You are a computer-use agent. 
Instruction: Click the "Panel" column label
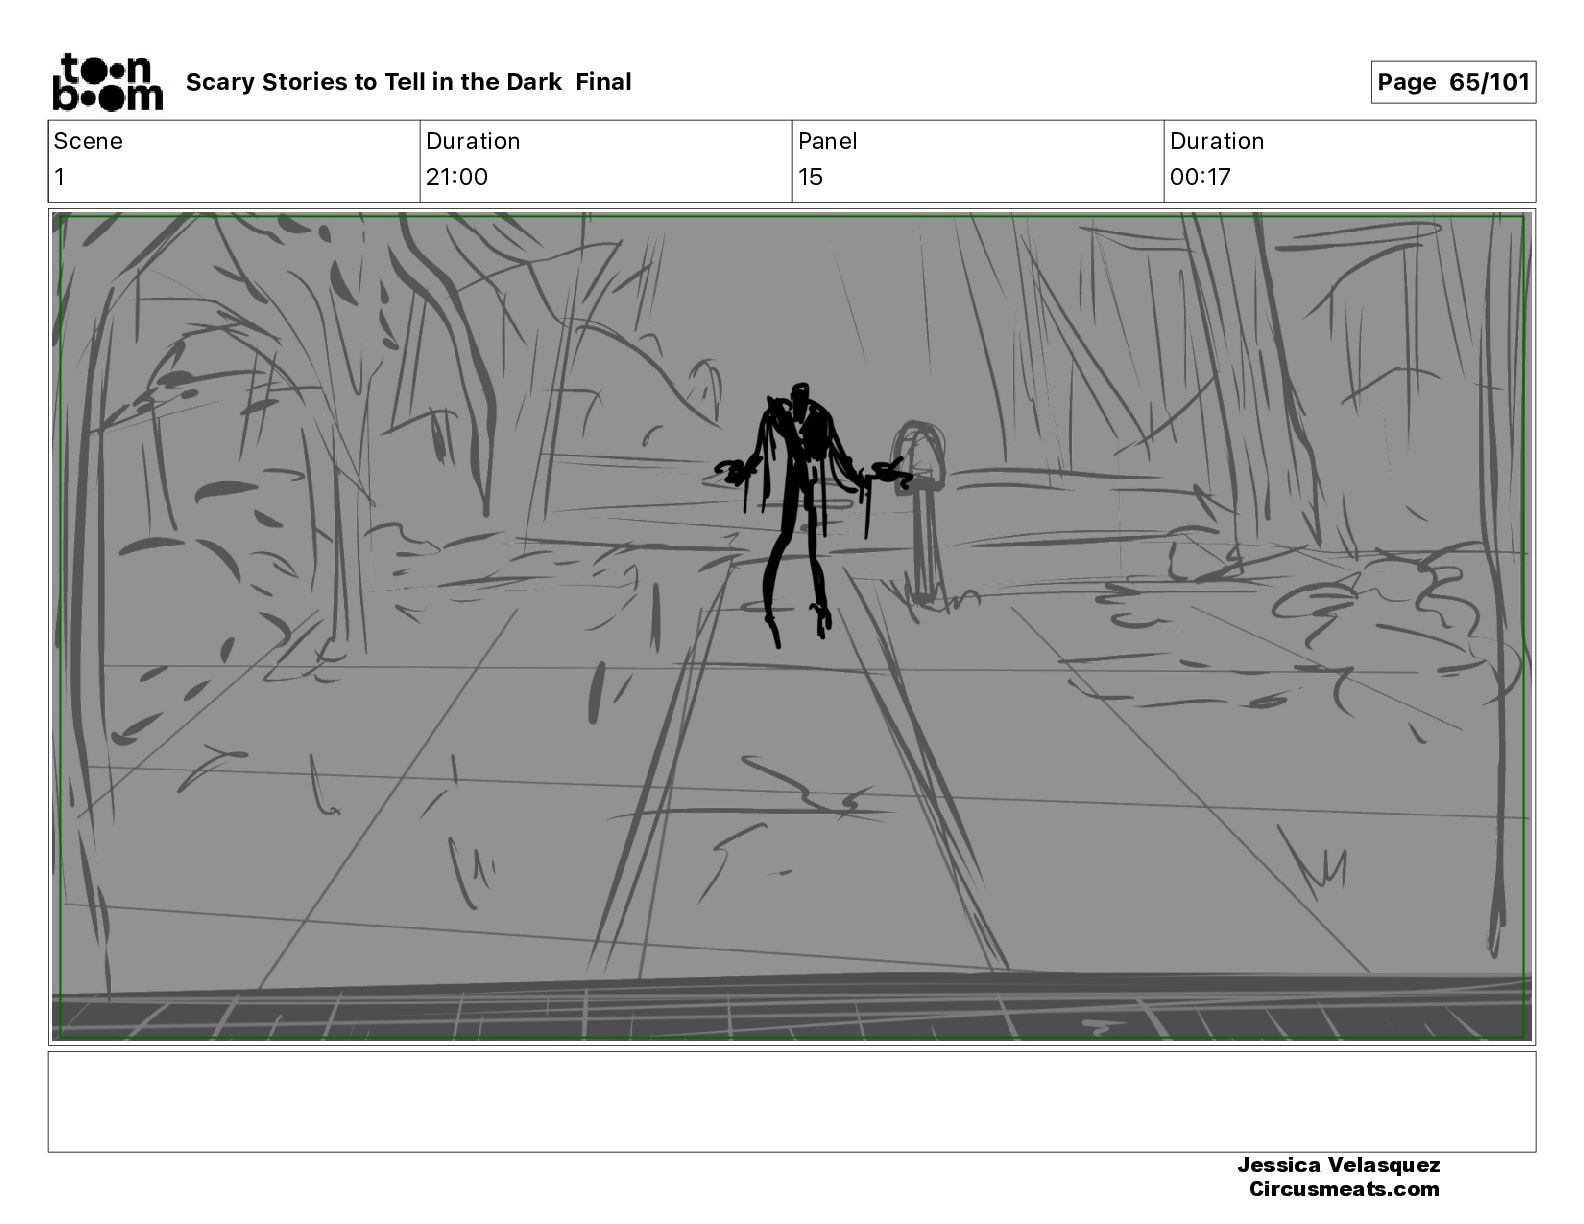828,141
